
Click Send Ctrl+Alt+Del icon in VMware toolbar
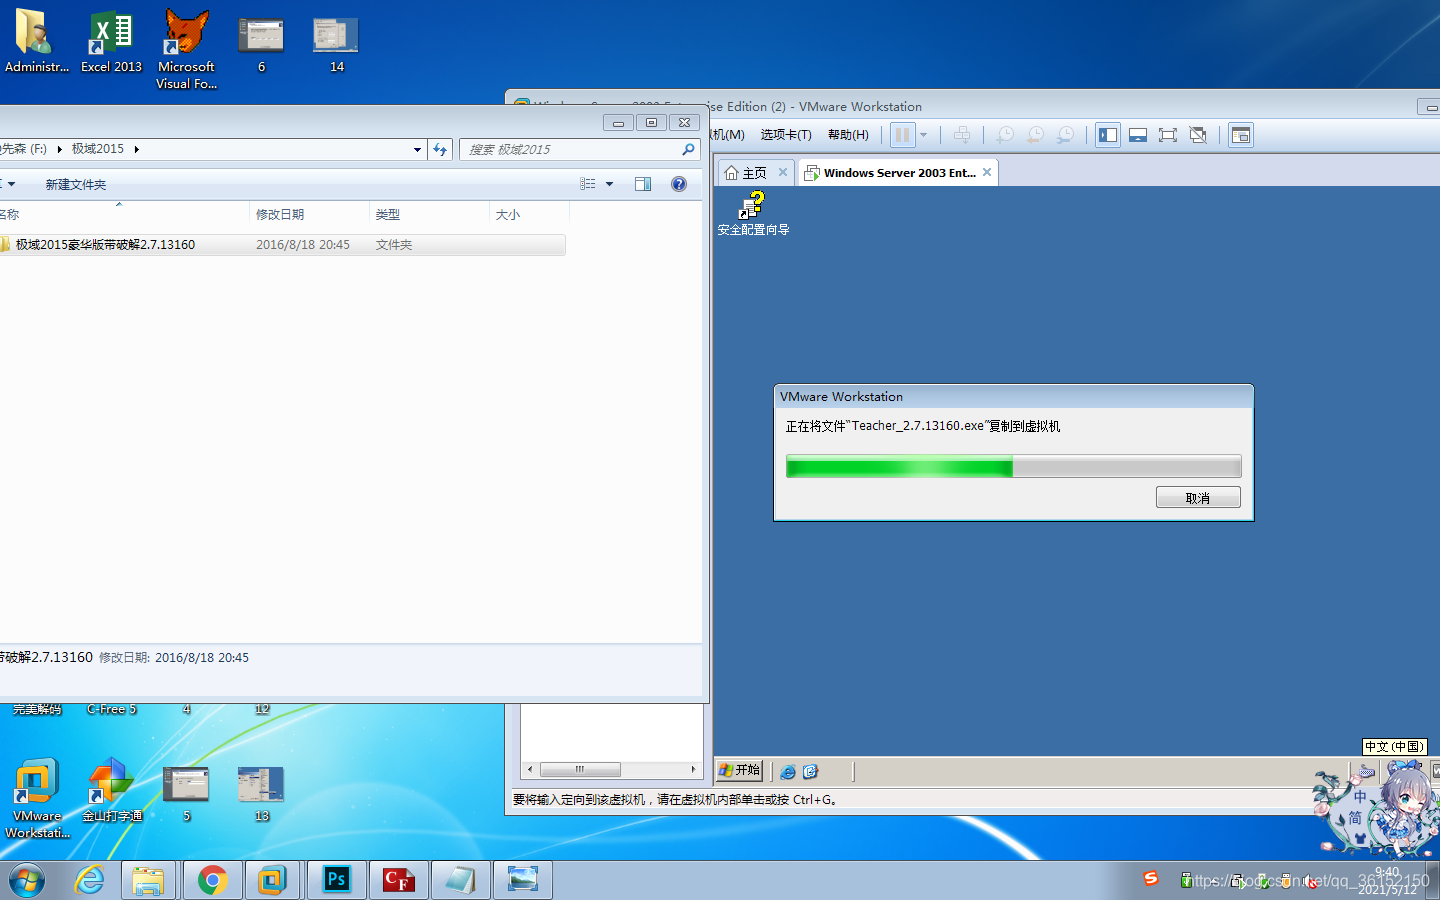coord(962,135)
